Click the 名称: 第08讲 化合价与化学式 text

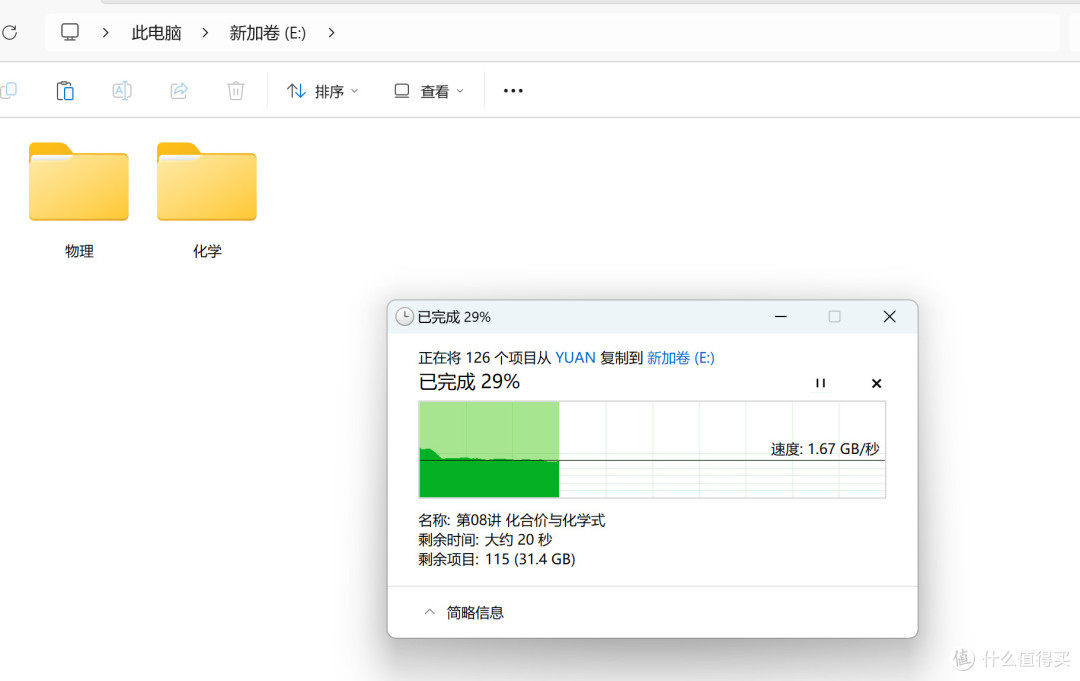click(512, 521)
